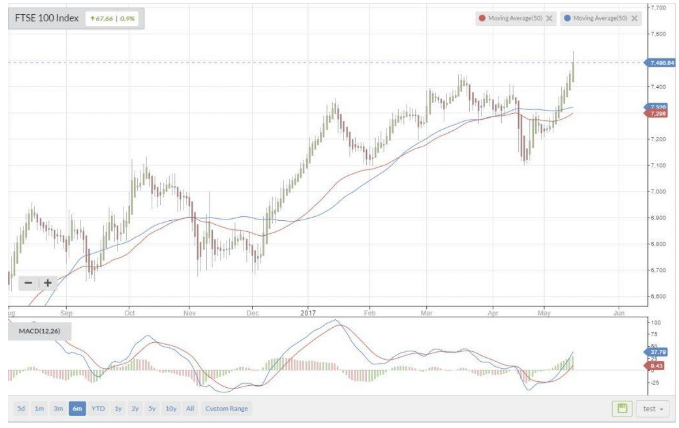Screen dimensions: 679x428
Task: Click the 7,238 red moving average marker
Action: point(657,113)
